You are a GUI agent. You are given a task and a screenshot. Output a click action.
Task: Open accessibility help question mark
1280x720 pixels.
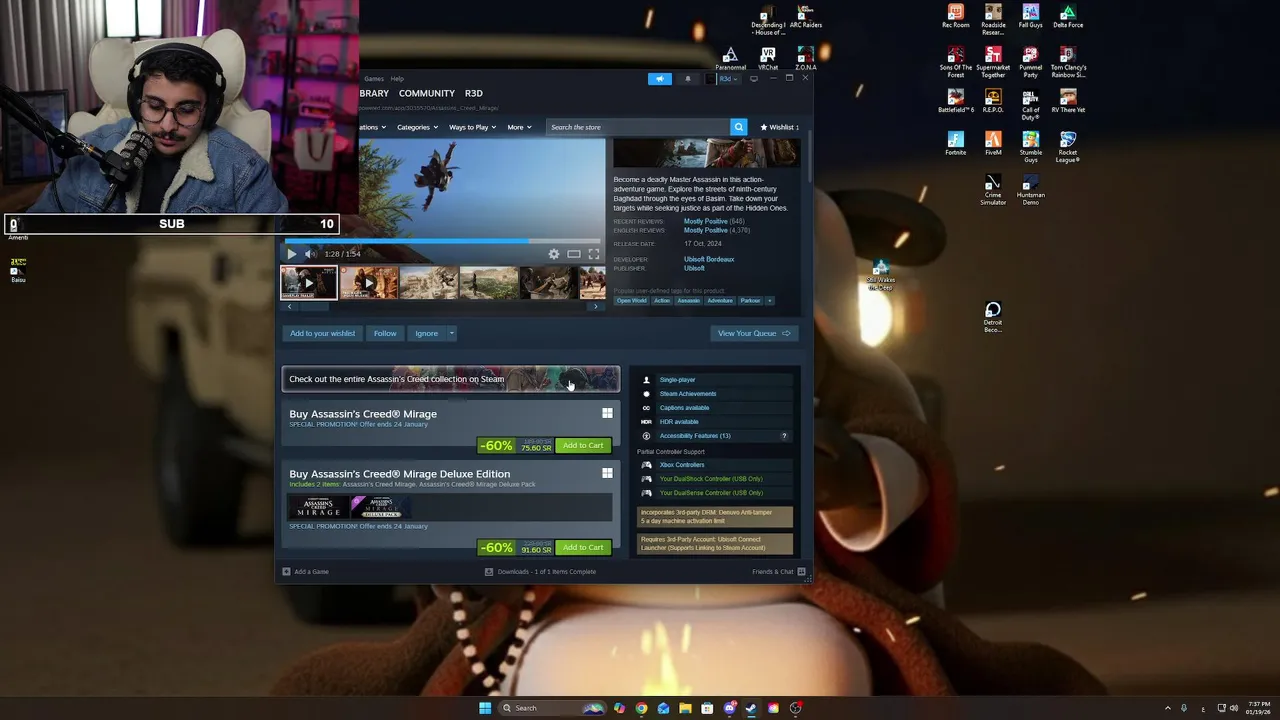784,436
